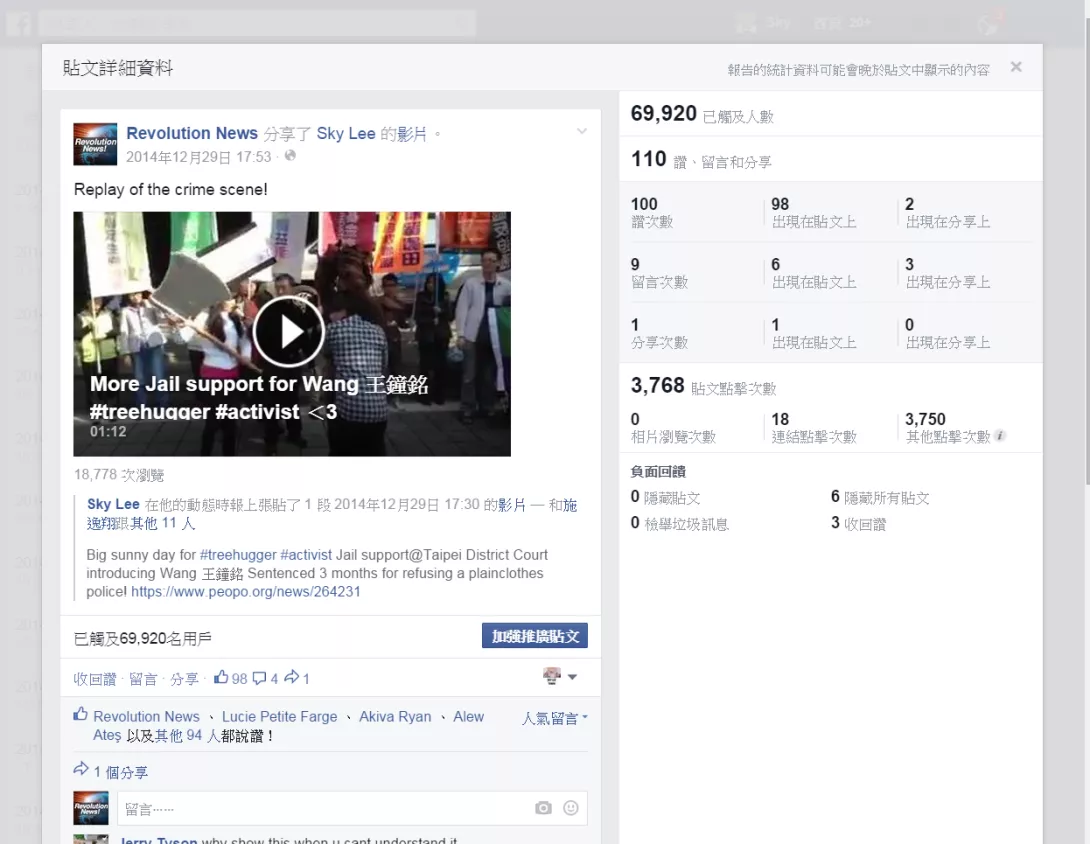1090x844 pixels.
Task: Click the Revolution News avatar at top of post
Action: [x=95, y=144]
